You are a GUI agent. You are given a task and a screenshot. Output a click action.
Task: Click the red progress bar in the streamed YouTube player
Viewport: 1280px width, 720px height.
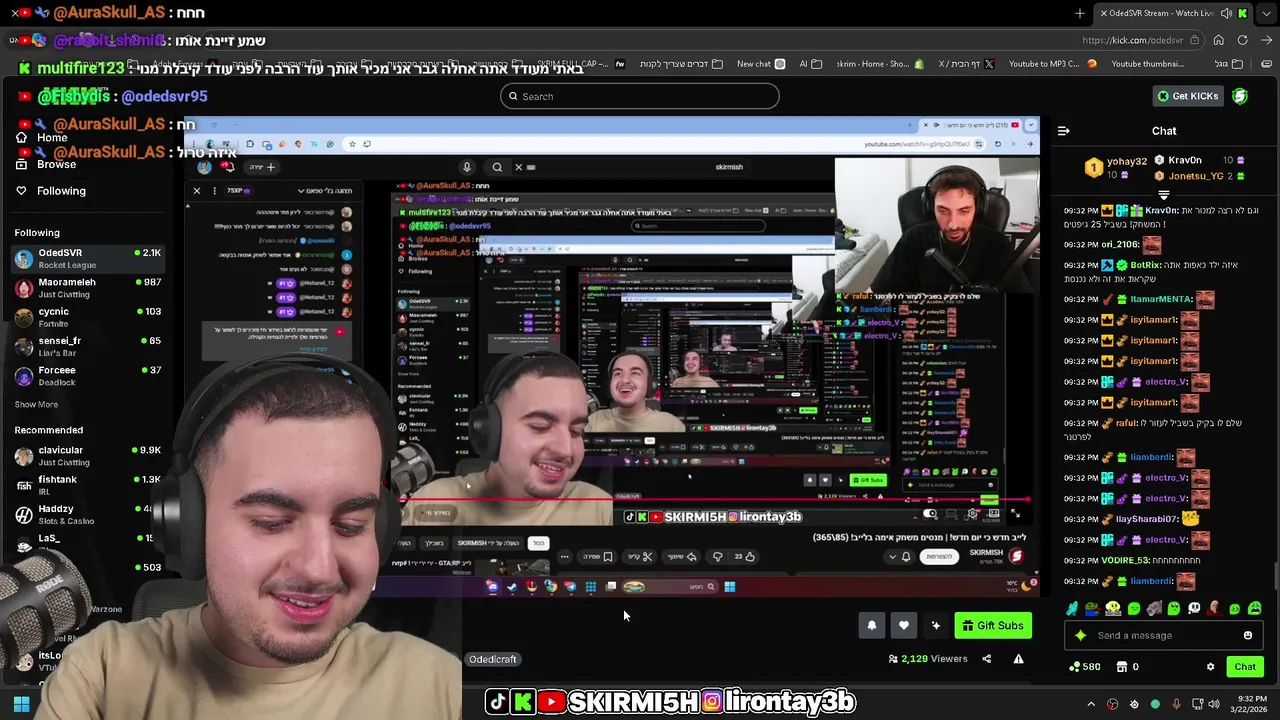pyautogui.click(x=714, y=498)
